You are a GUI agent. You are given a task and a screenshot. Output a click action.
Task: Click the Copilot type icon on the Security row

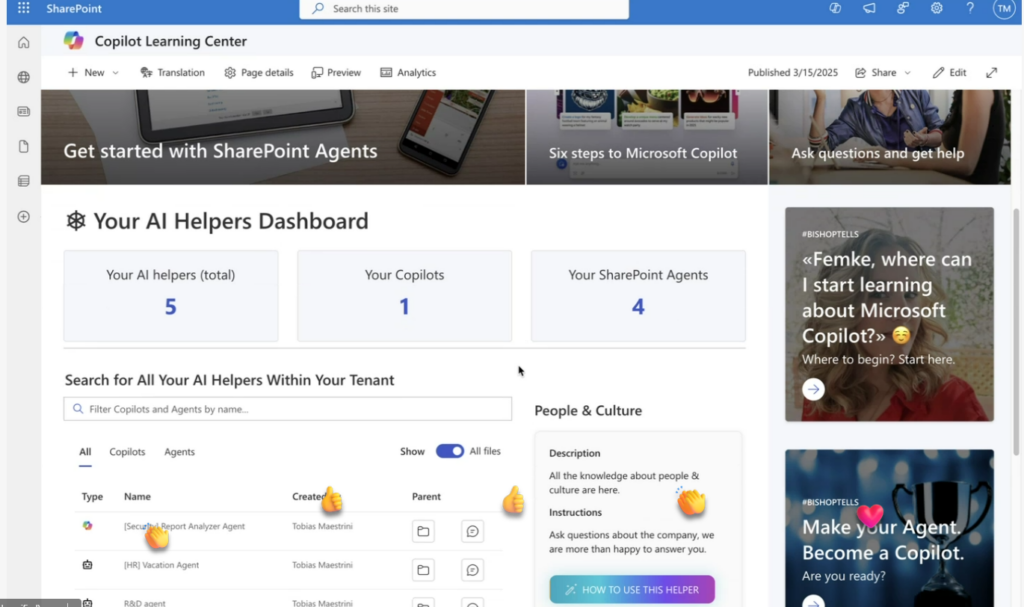88,526
